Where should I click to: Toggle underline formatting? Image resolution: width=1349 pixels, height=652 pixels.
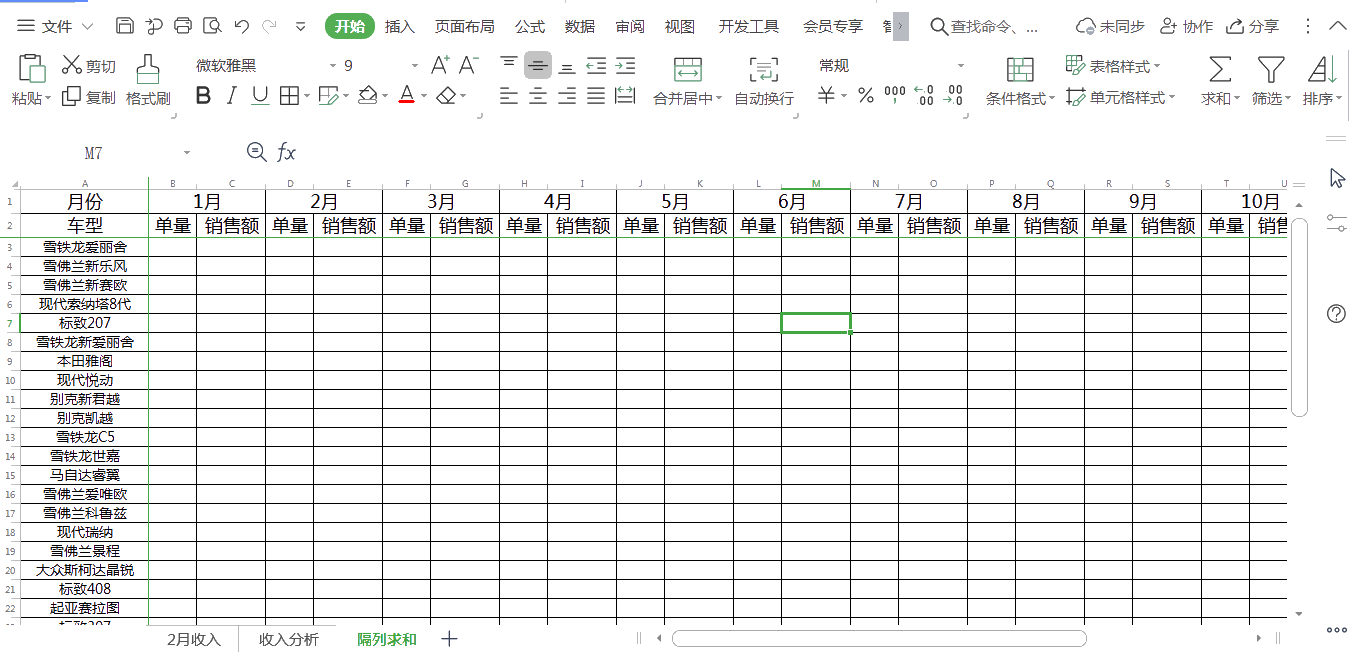pyautogui.click(x=258, y=95)
